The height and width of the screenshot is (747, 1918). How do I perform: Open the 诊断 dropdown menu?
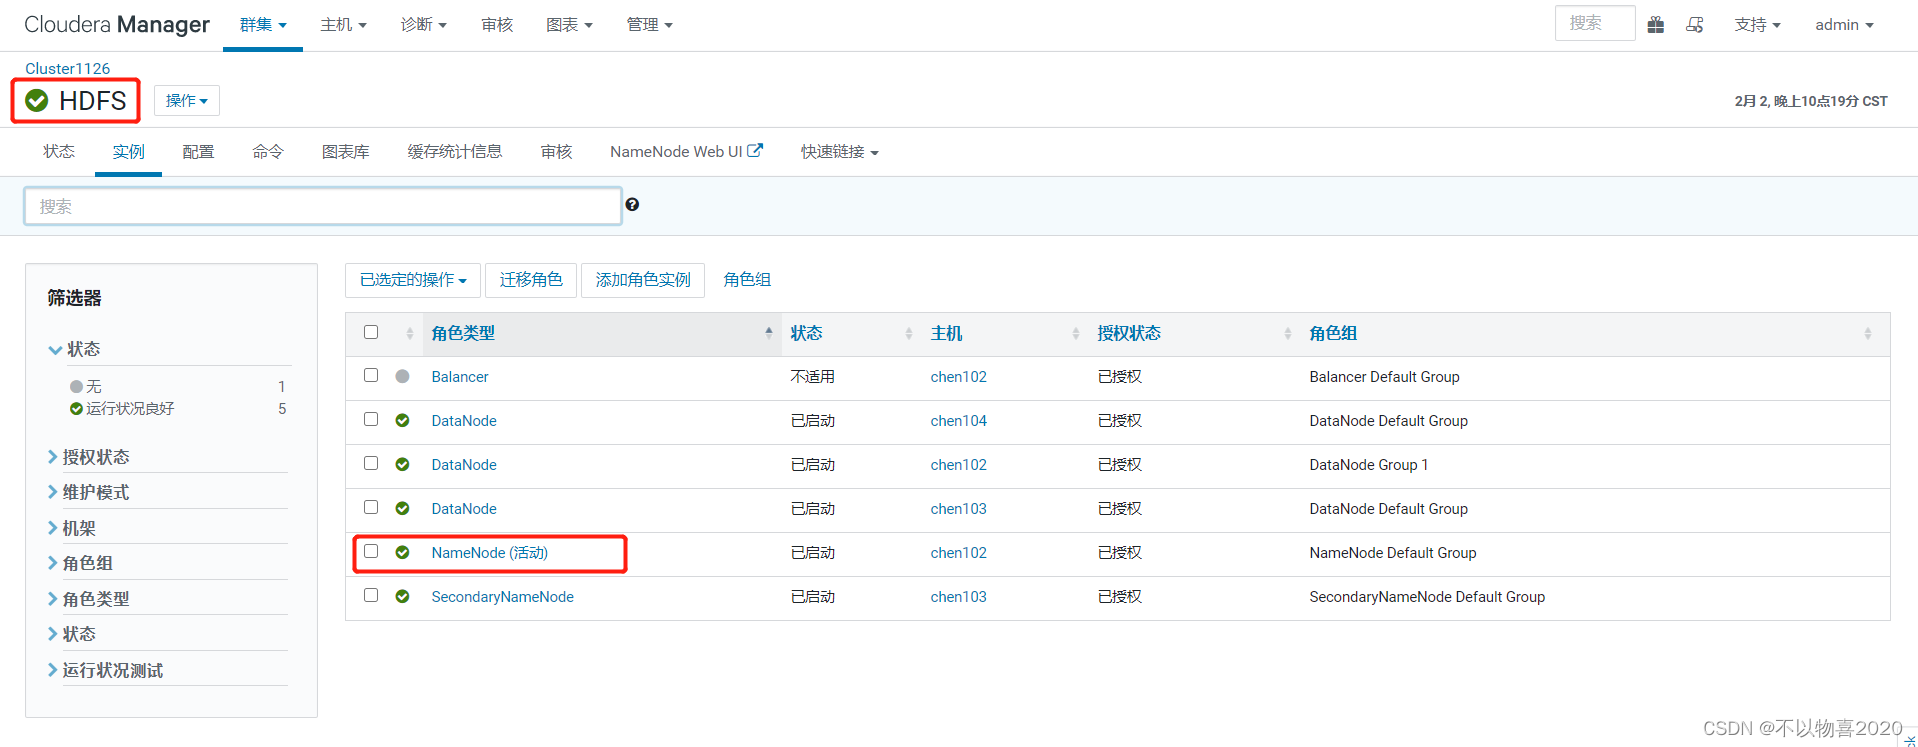pos(424,25)
